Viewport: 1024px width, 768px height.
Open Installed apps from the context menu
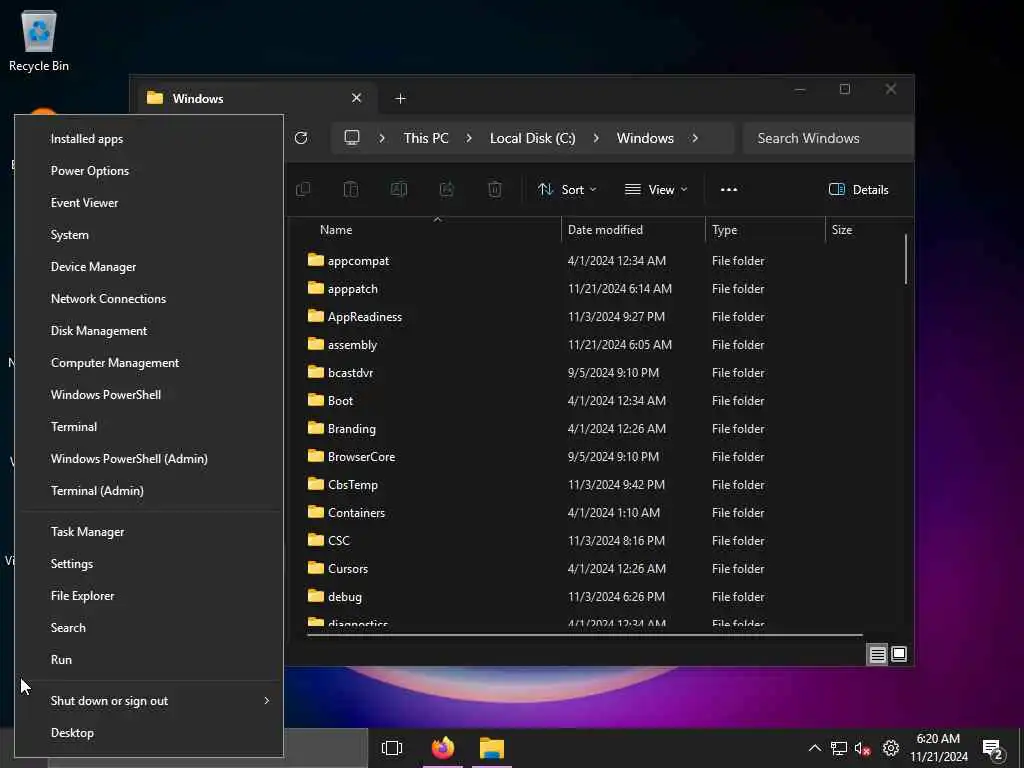click(149, 138)
